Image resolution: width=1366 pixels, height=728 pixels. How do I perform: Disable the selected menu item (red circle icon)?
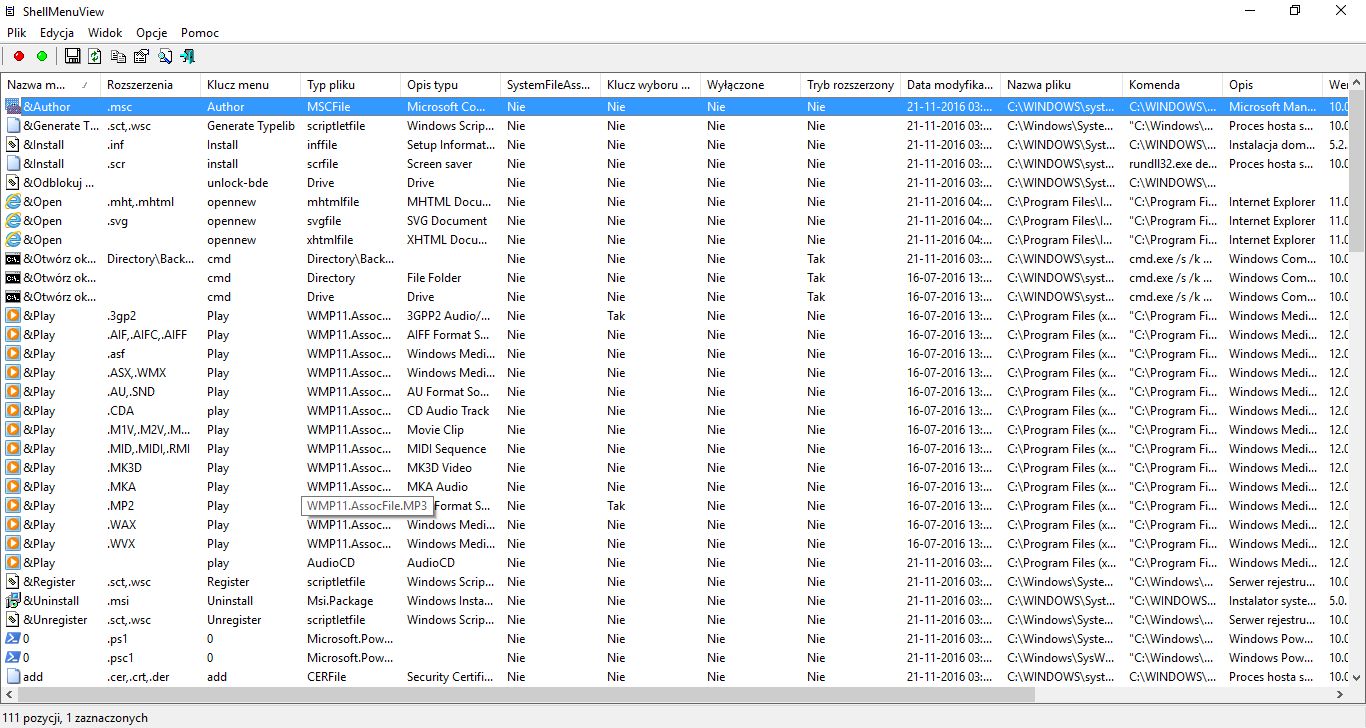pos(18,57)
